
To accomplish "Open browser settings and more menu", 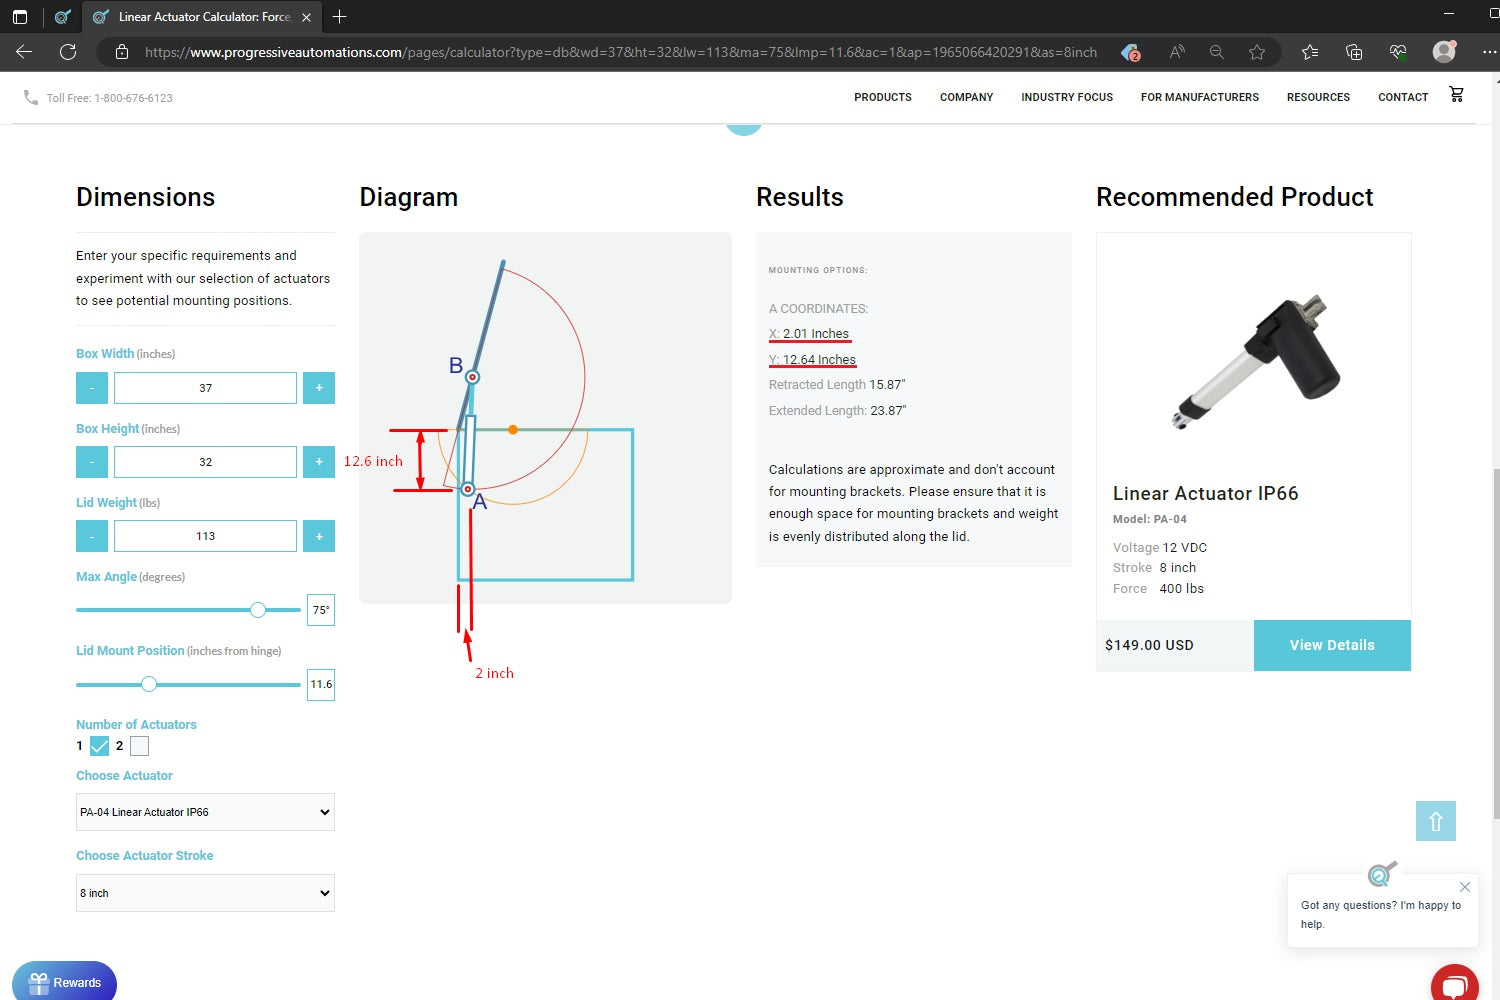I will [1488, 52].
